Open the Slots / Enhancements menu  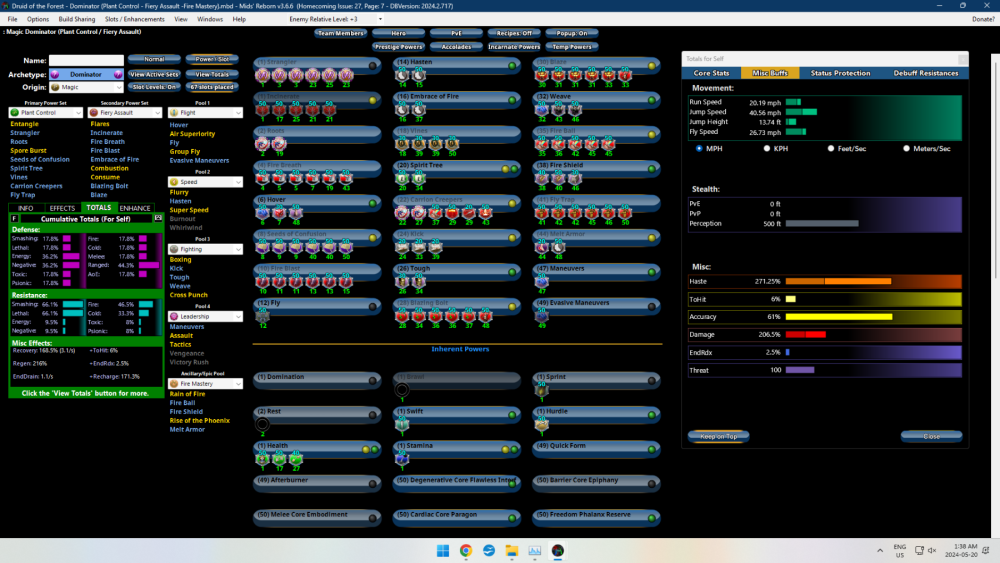[135, 19]
